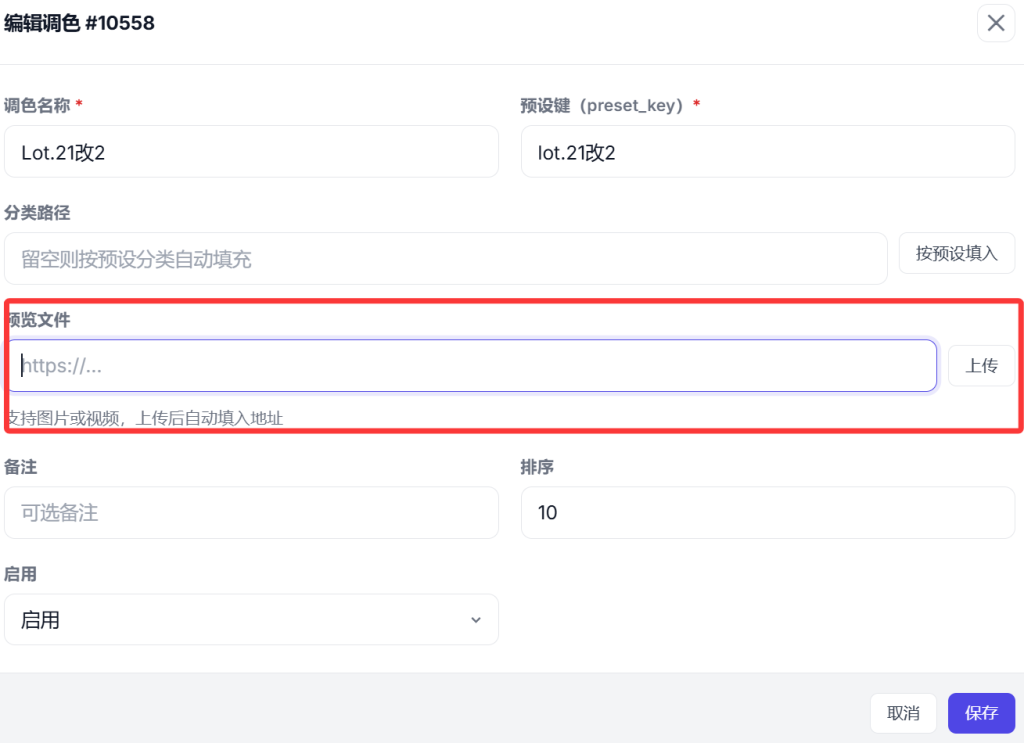The width and height of the screenshot is (1024, 743).
Task: Click the 排序 label text
Action: click(537, 467)
